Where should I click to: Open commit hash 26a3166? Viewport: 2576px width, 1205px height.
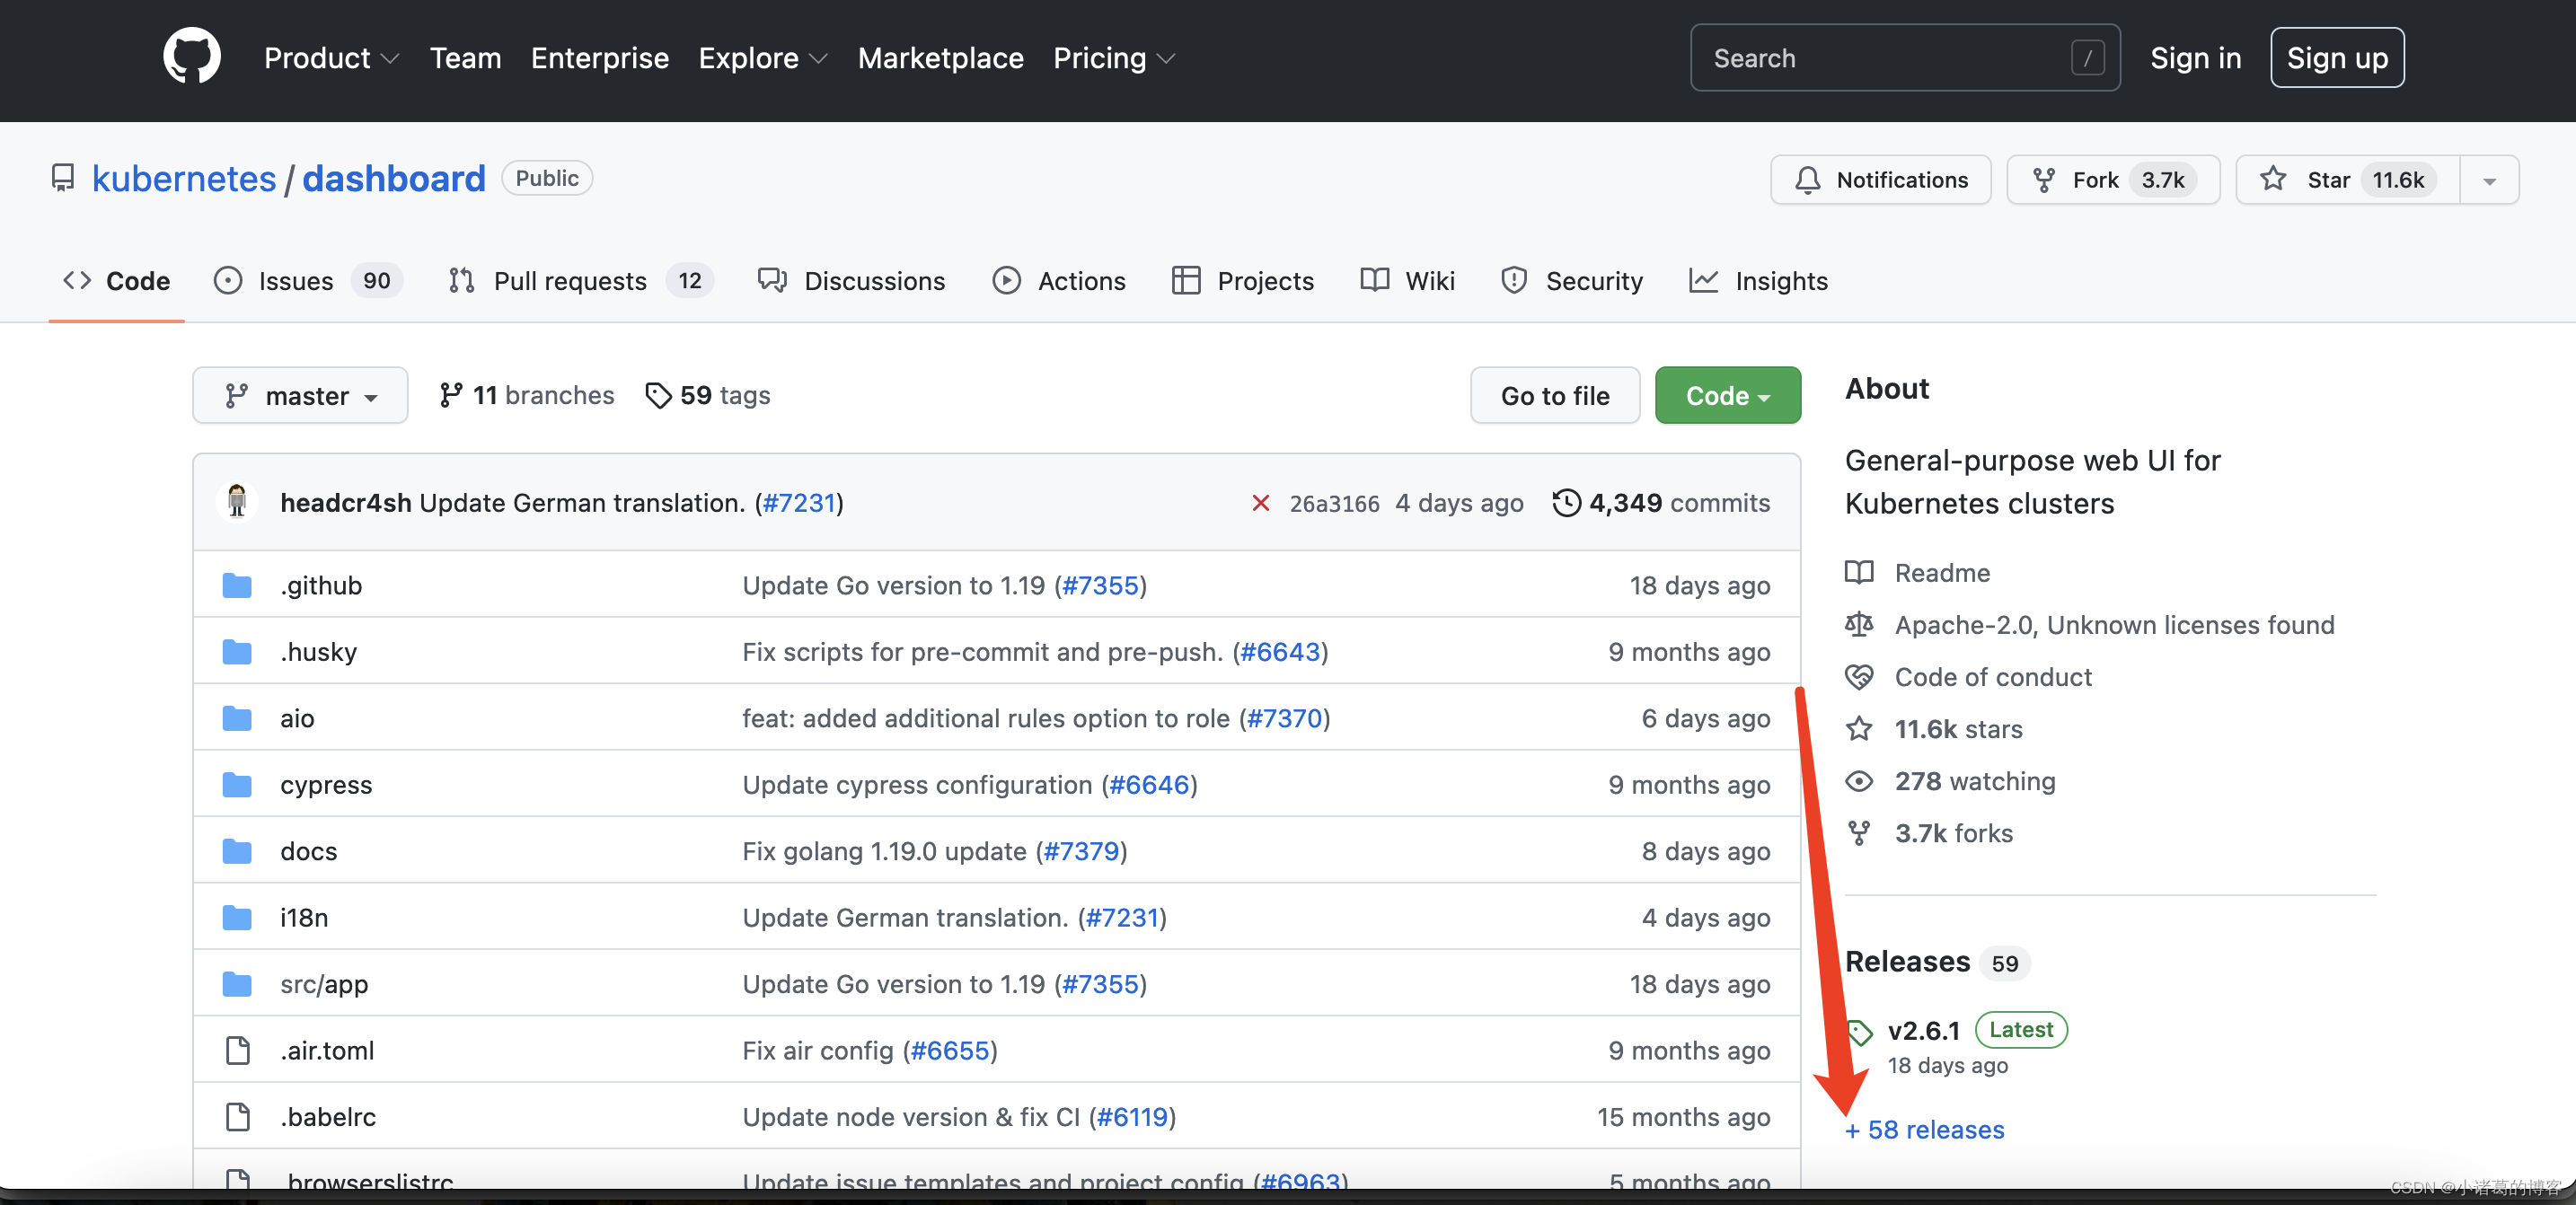(1334, 503)
